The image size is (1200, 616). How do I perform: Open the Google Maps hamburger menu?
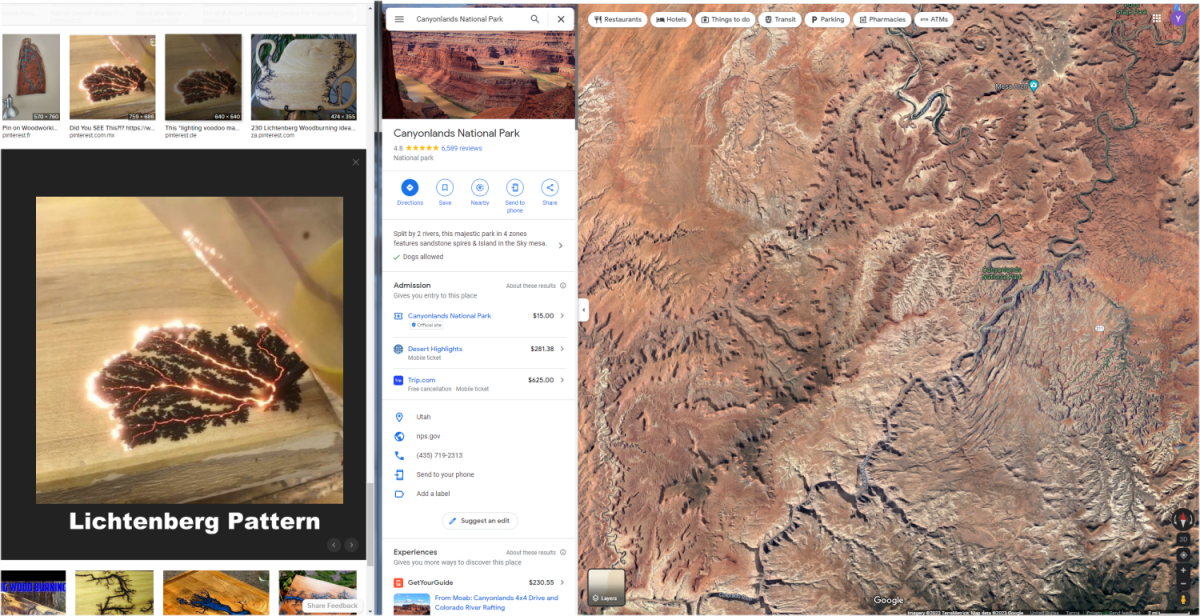point(399,19)
